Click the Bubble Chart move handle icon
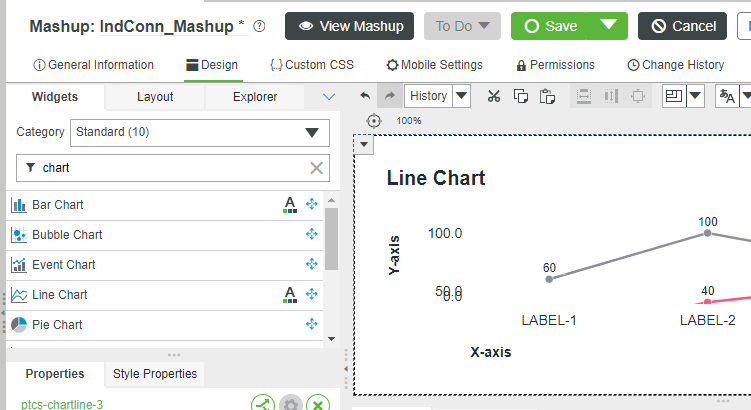The height and width of the screenshot is (410, 751). click(x=312, y=234)
